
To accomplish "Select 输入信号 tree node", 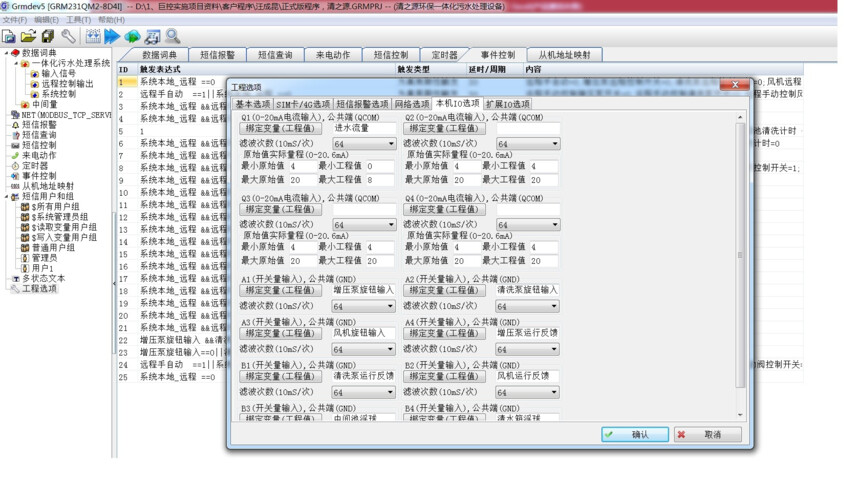I will tap(58, 73).
